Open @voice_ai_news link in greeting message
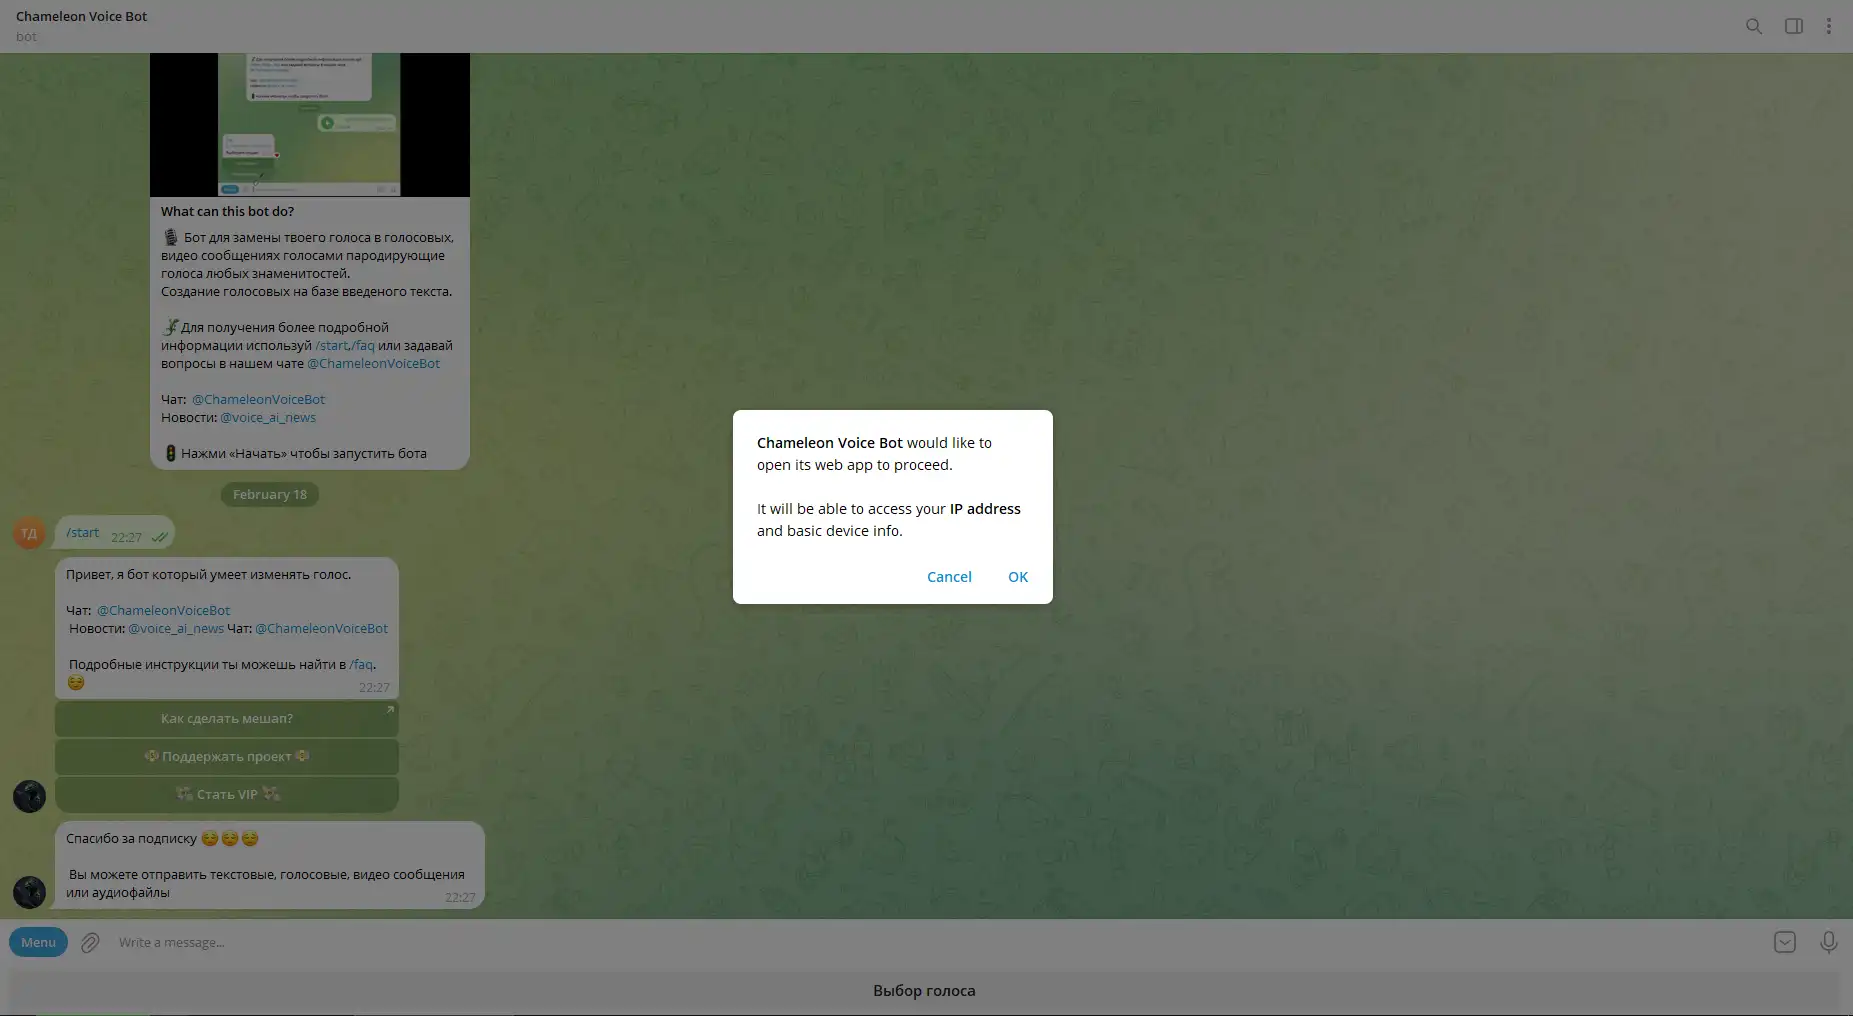 point(176,628)
